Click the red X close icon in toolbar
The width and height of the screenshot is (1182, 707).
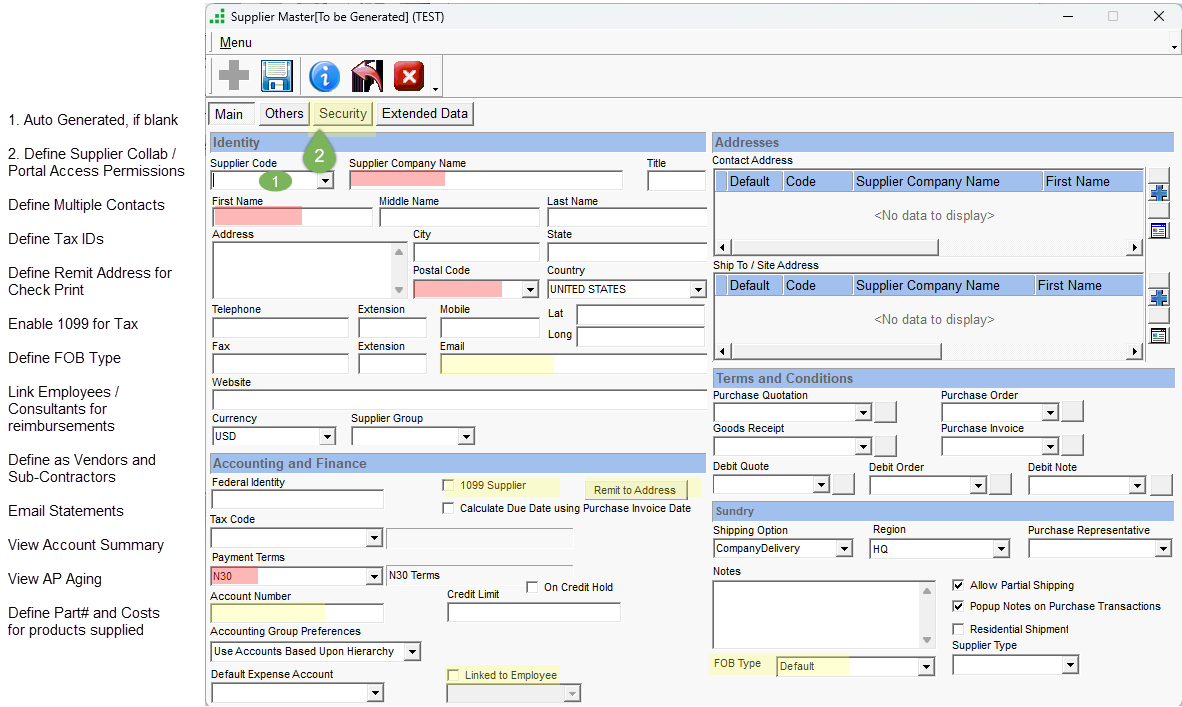(x=408, y=76)
